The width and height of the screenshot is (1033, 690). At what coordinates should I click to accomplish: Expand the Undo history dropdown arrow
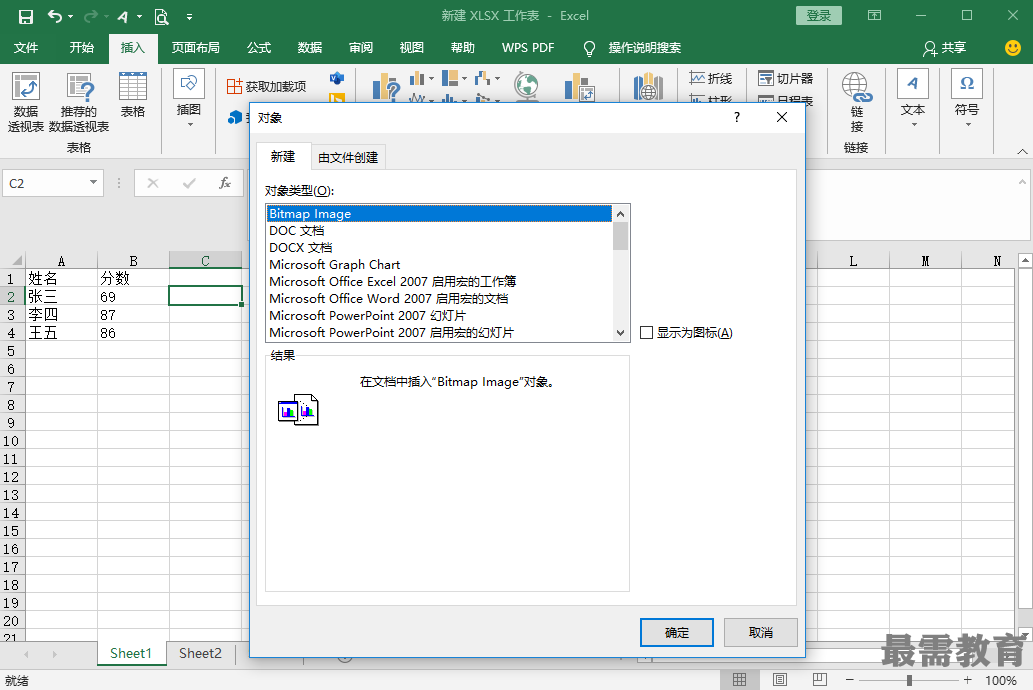70,16
